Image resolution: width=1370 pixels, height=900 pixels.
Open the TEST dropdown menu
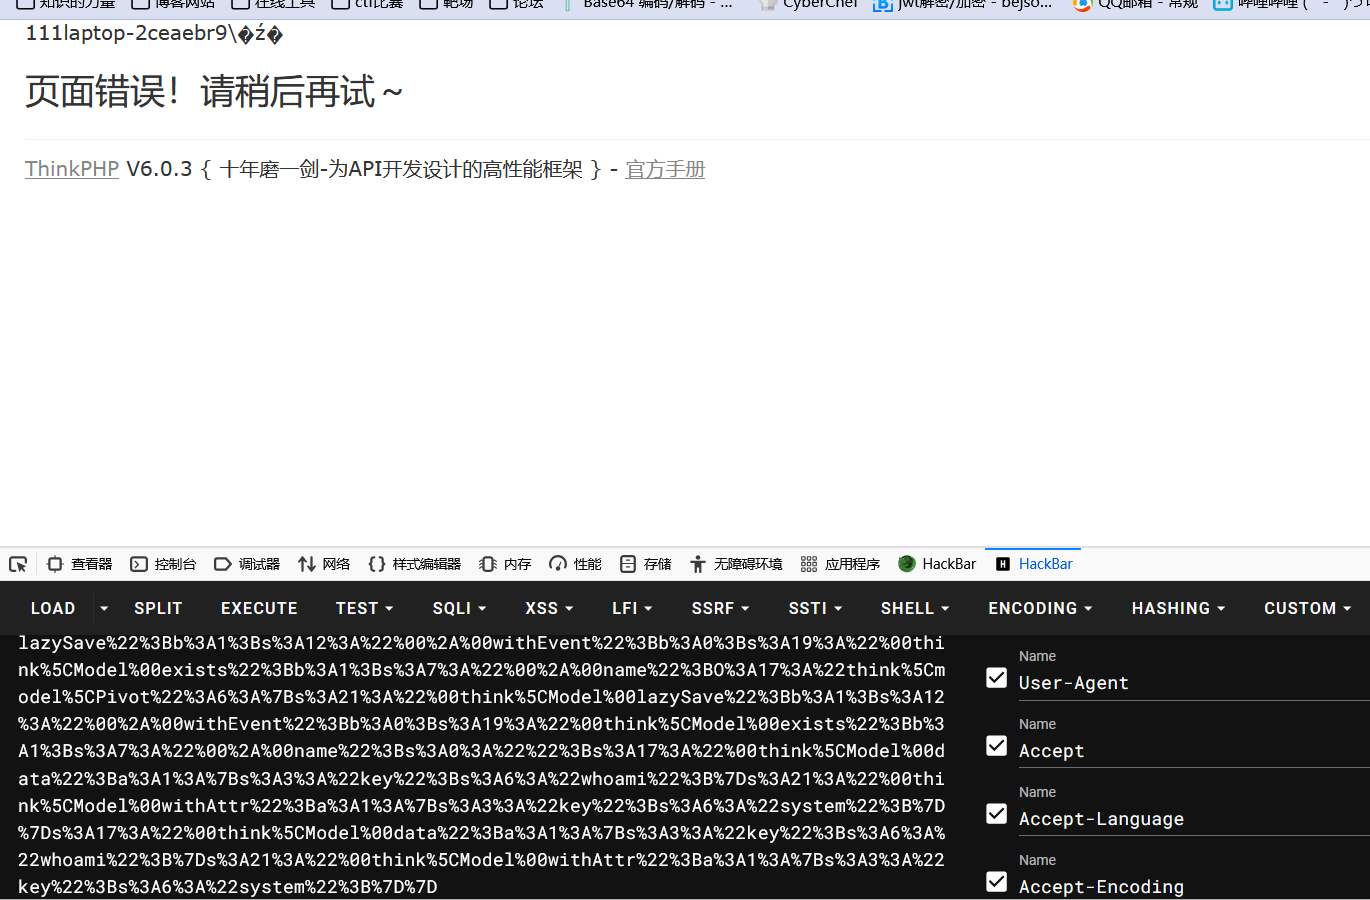point(364,608)
